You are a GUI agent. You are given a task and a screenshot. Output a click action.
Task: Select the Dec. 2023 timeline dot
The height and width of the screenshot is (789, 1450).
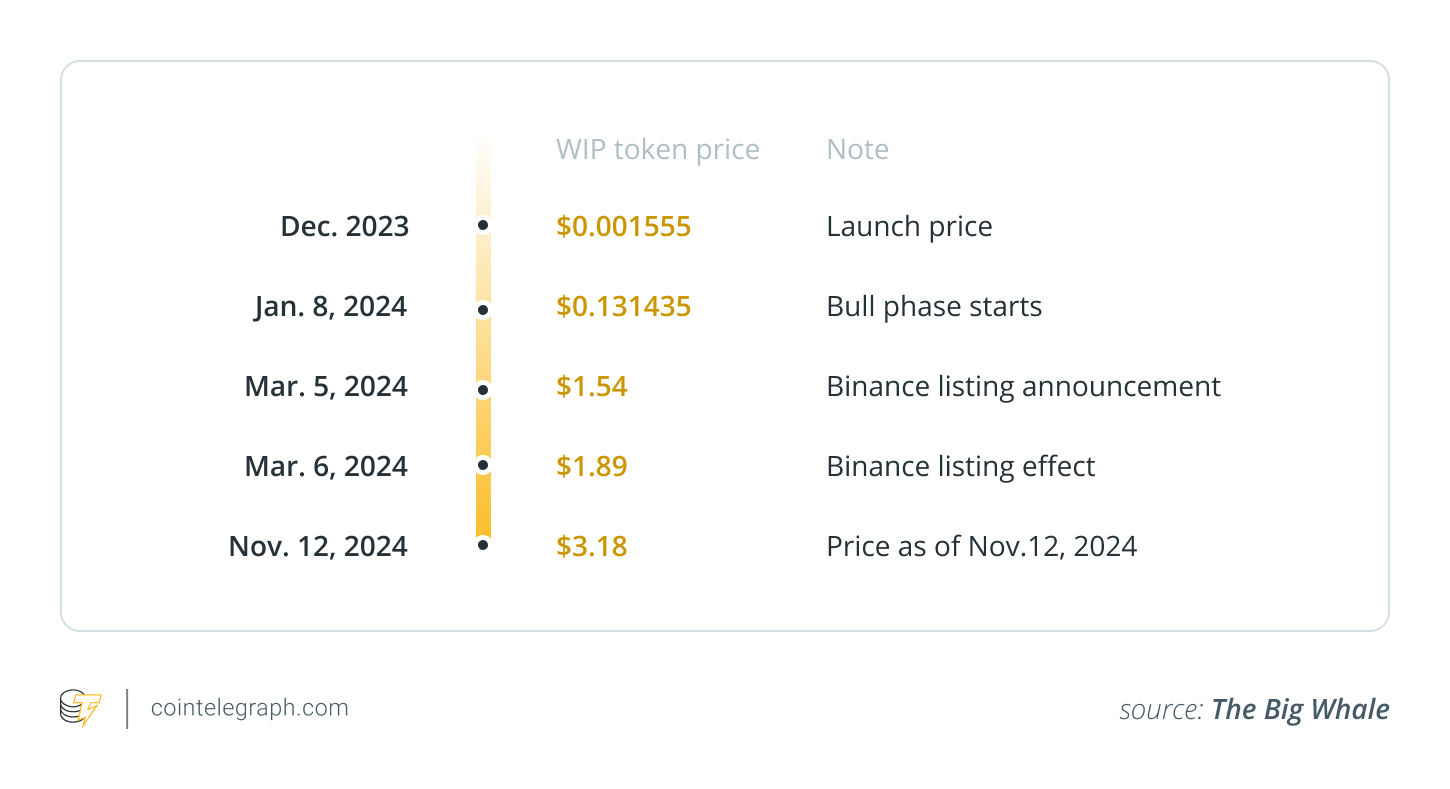[483, 226]
